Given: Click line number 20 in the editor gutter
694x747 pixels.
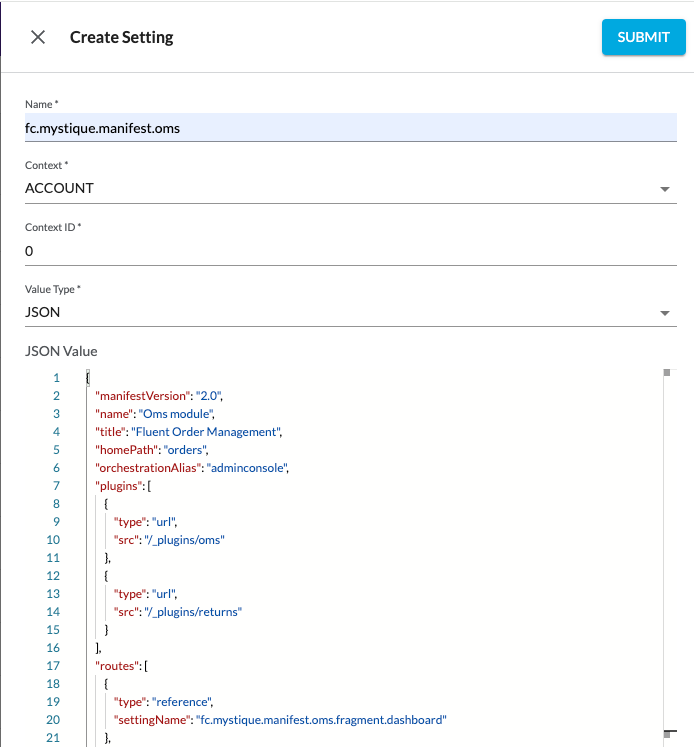Looking at the screenshot, I should coord(53,720).
